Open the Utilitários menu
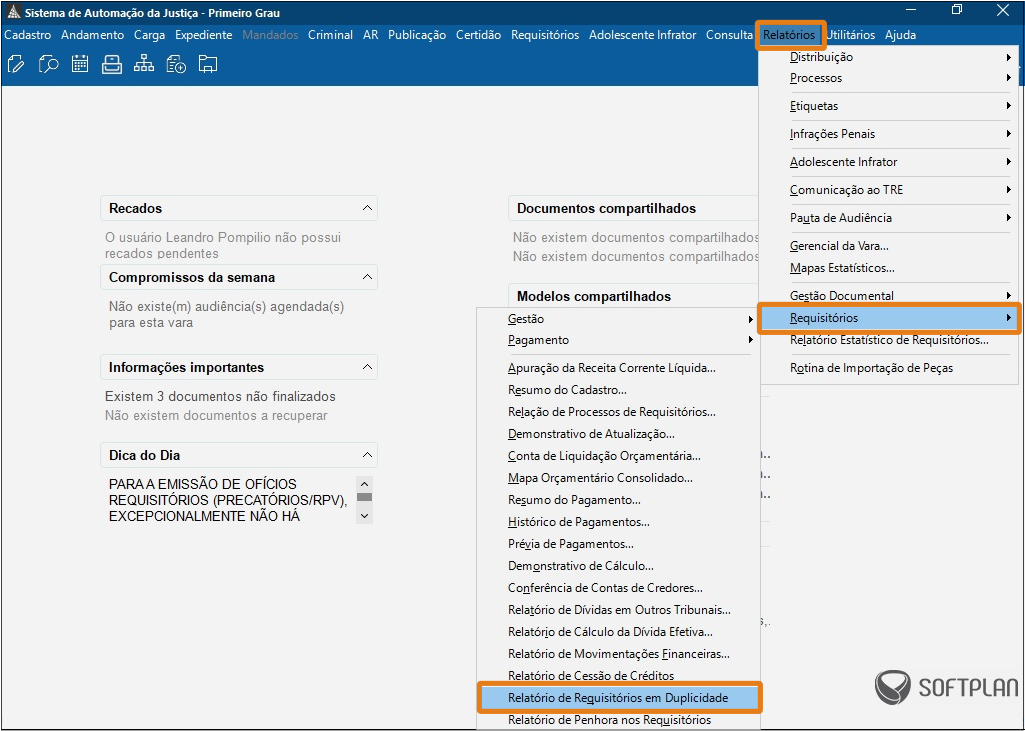This screenshot has height=731, width=1025. [x=850, y=35]
